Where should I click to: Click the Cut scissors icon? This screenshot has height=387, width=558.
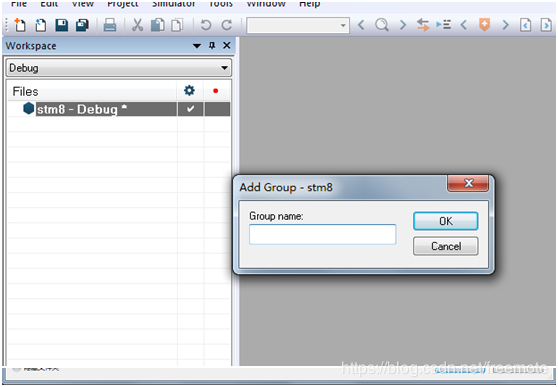click(137, 25)
